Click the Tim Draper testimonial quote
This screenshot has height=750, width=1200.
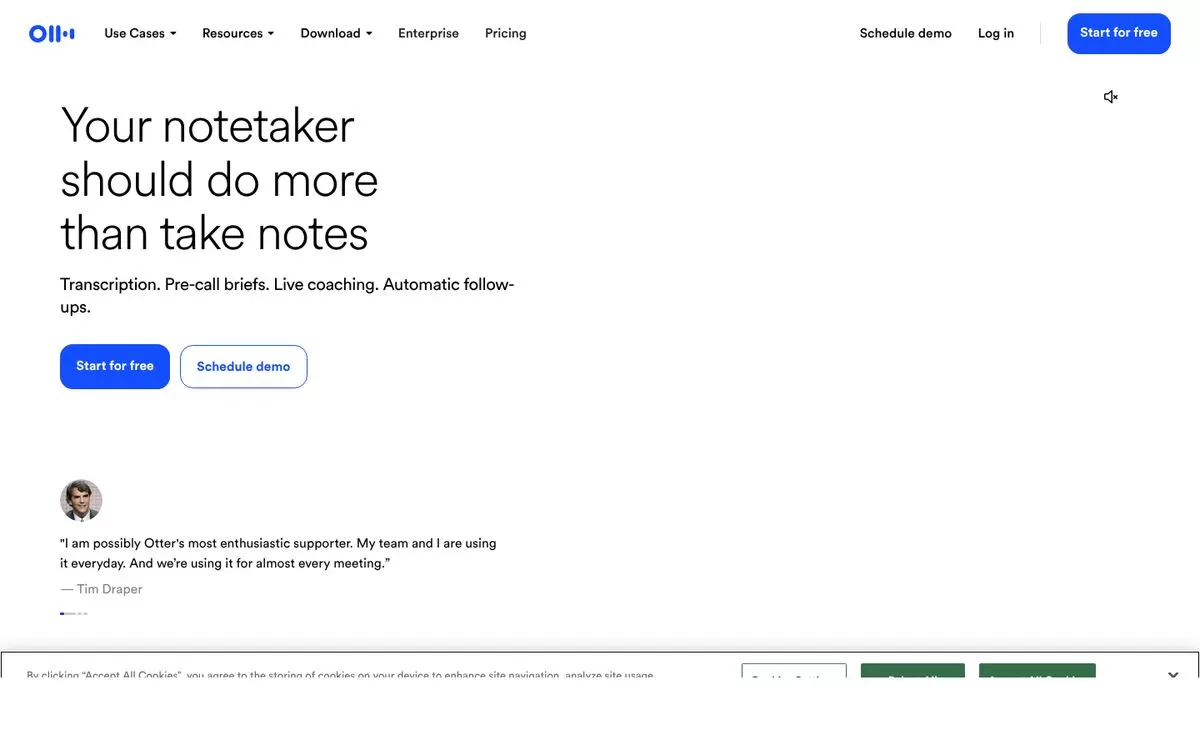pos(278,553)
